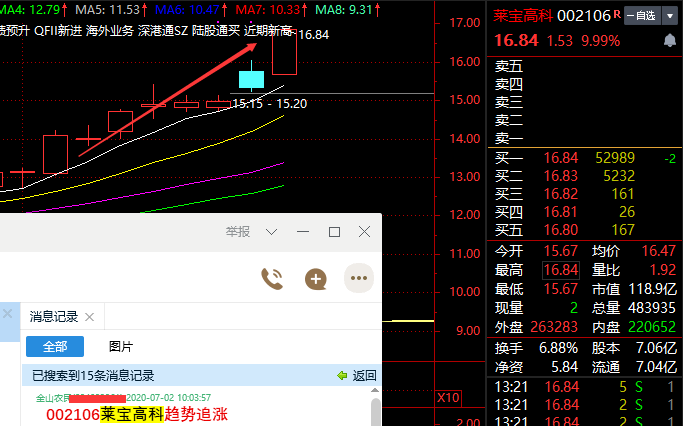Click the 卖五 ask row label
The height and width of the screenshot is (426, 683).
pos(509,66)
